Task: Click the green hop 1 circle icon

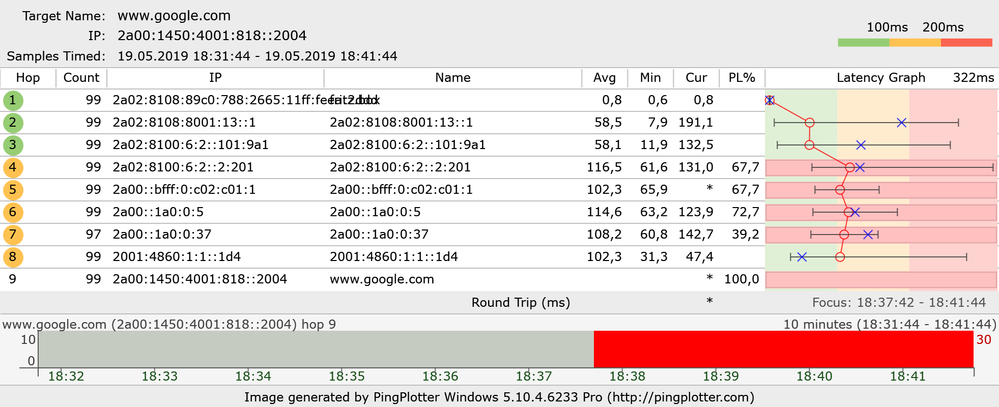Action: click(x=11, y=101)
